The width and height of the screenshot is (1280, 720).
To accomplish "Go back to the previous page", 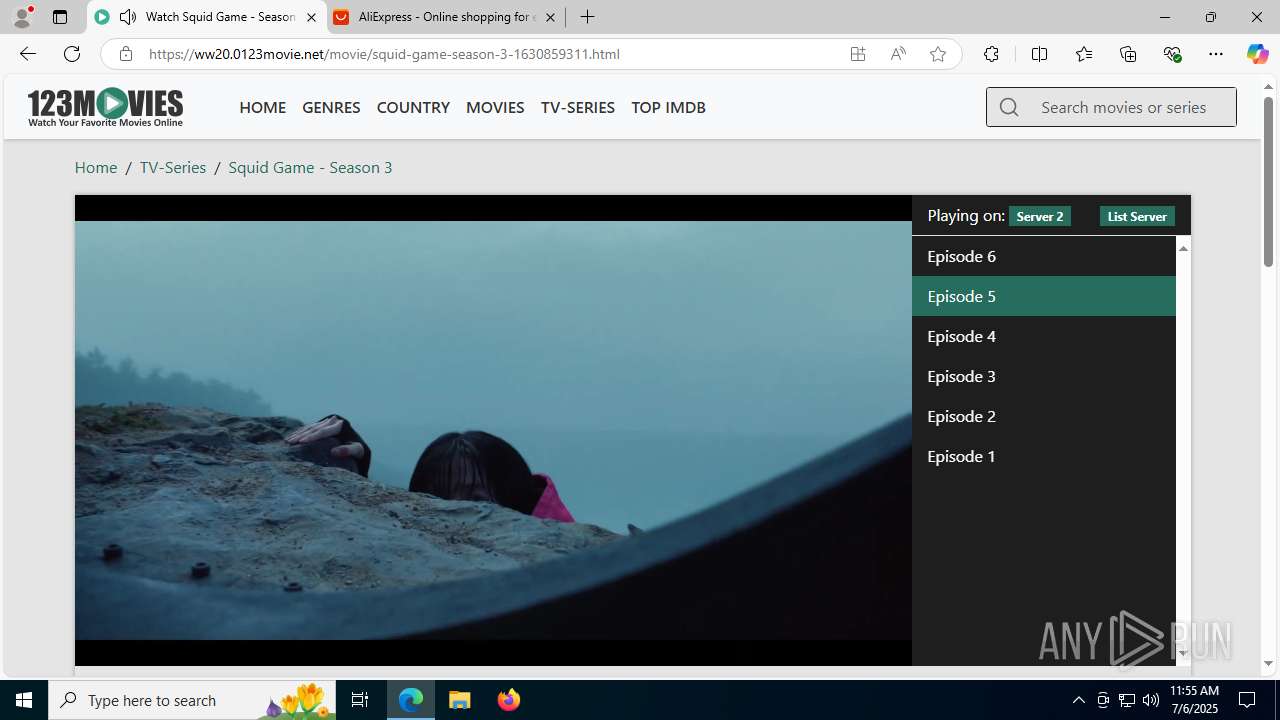I will coord(27,54).
